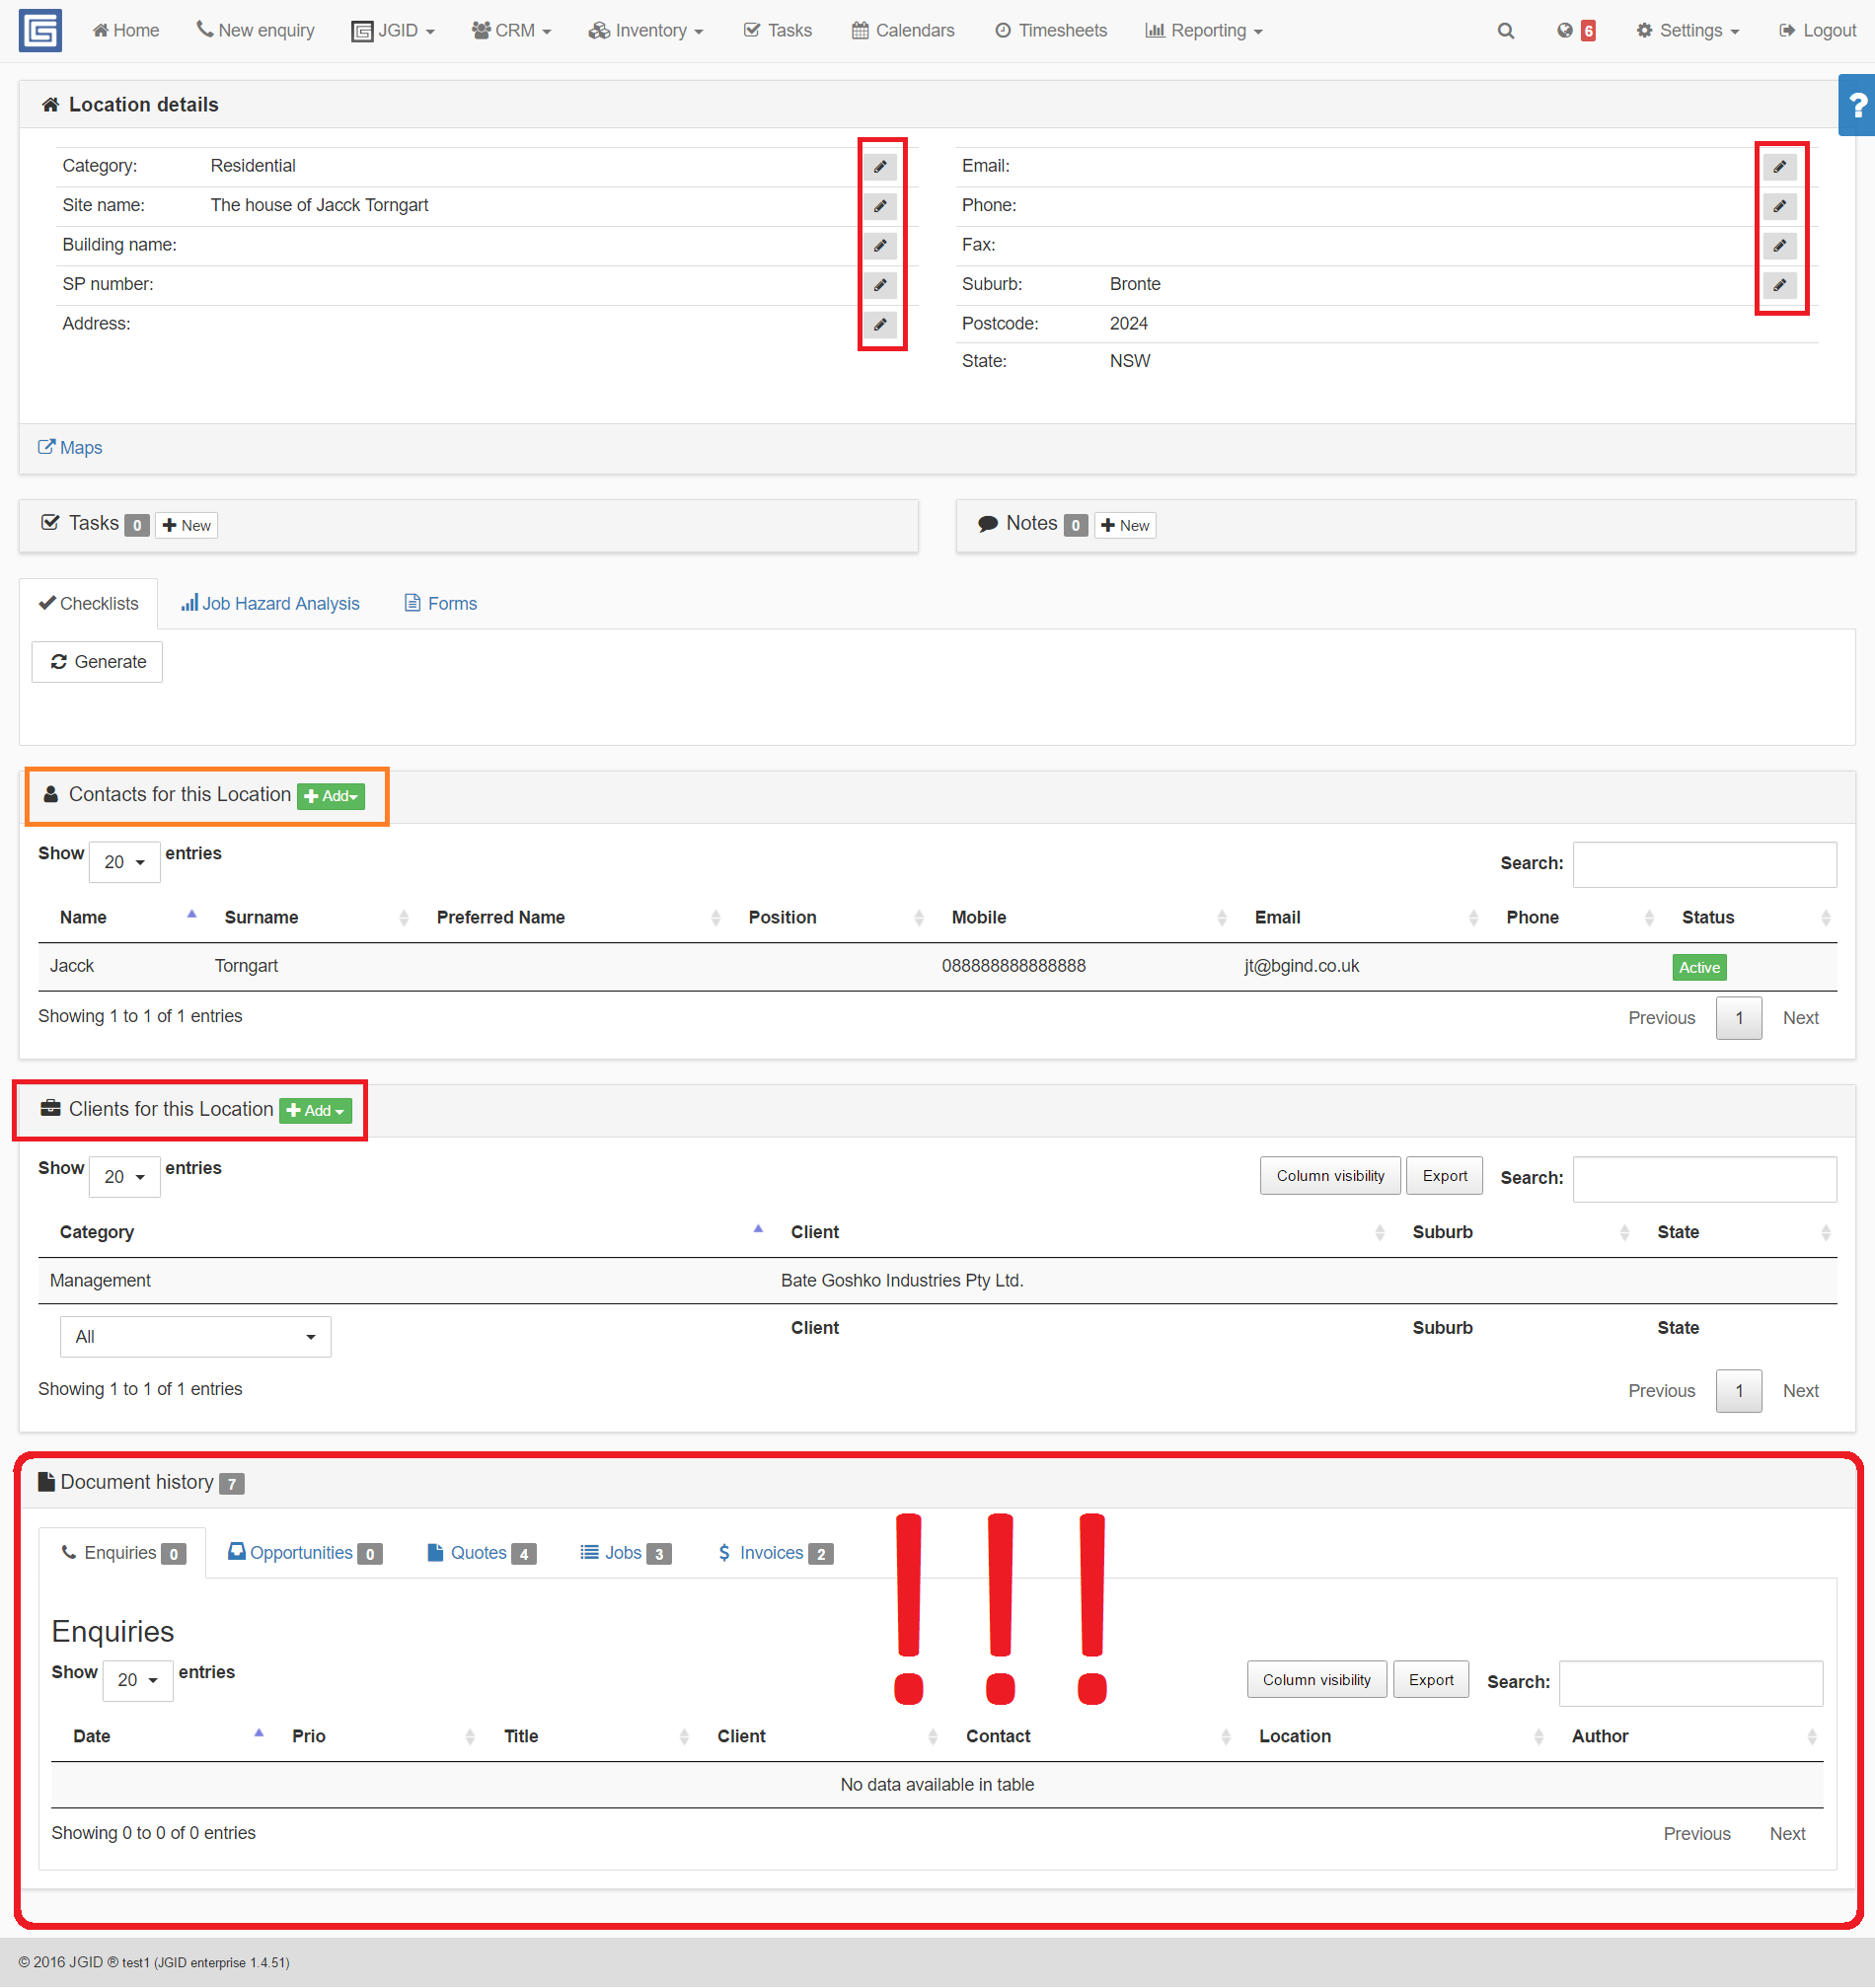The width and height of the screenshot is (1875, 1988).
Task: Edit the Suburb pencil icon
Action: [x=1780, y=285]
